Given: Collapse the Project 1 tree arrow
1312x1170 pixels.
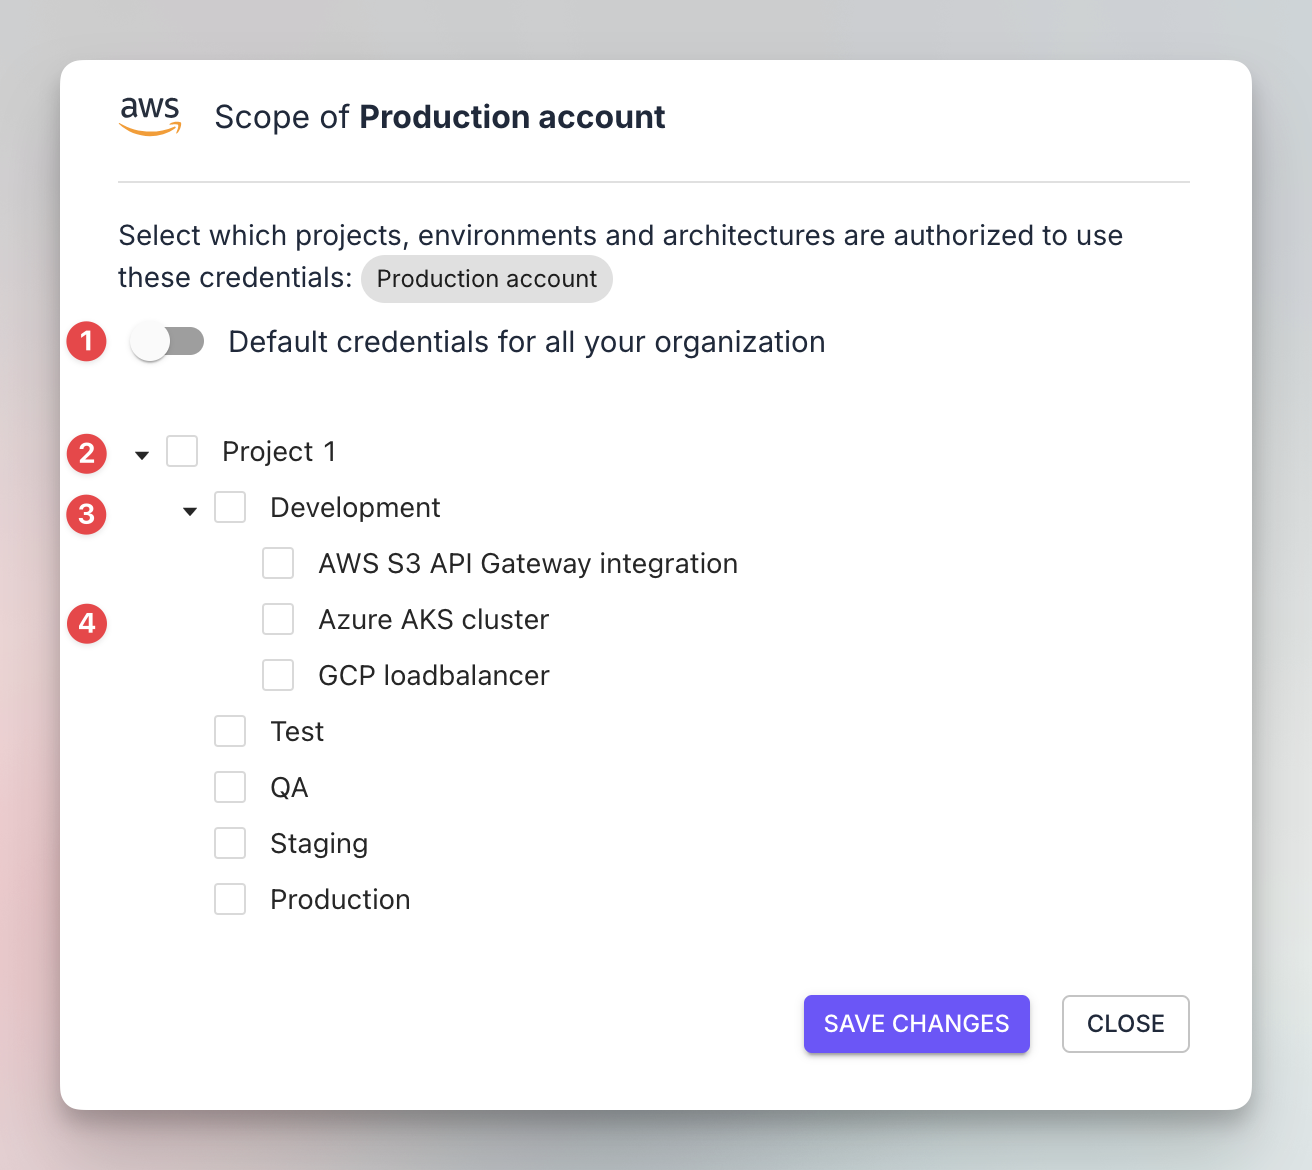Looking at the screenshot, I should pyautogui.click(x=142, y=455).
